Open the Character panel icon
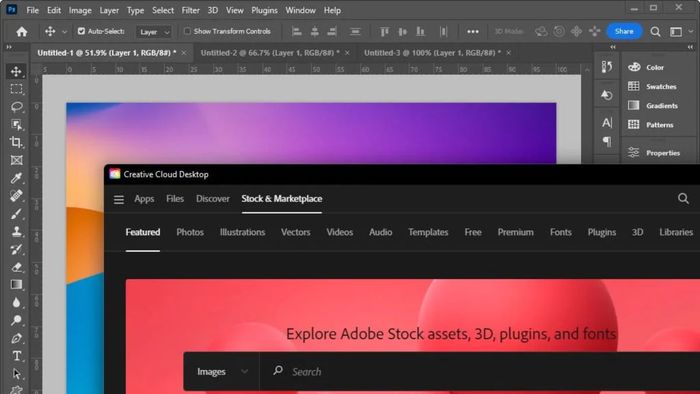 coord(607,122)
